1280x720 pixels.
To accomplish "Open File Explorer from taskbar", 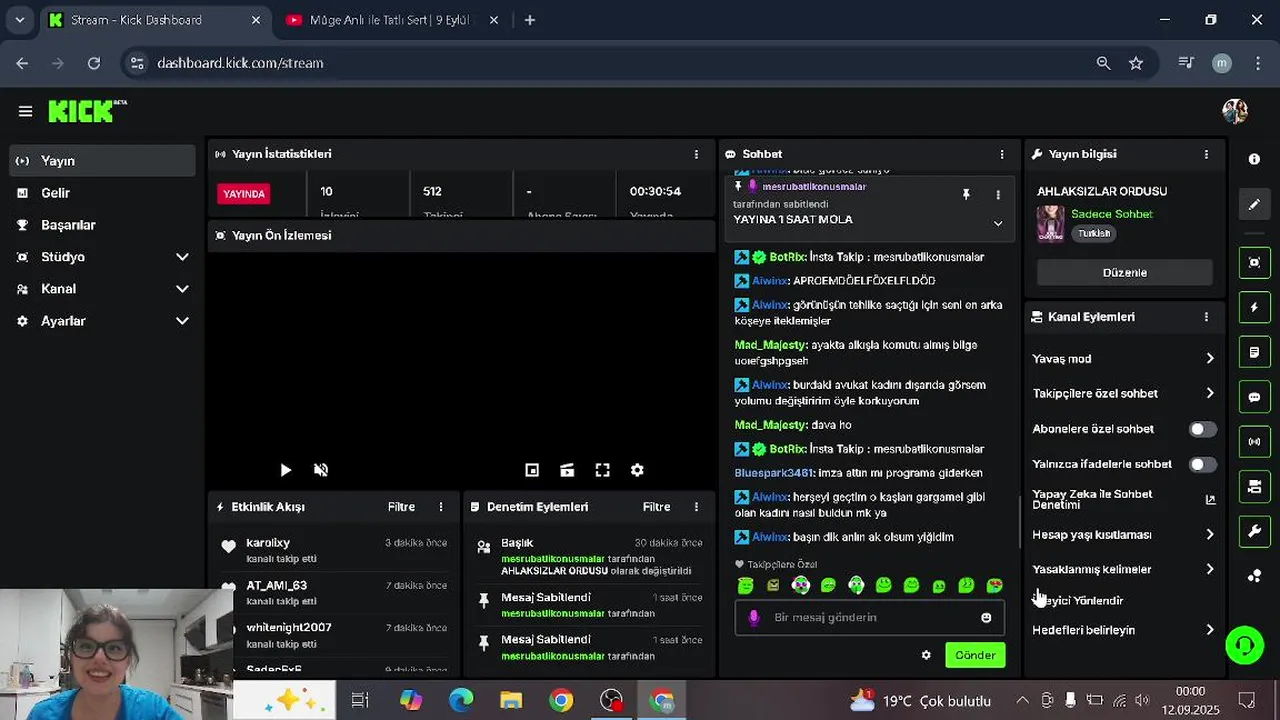I will click(511, 701).
